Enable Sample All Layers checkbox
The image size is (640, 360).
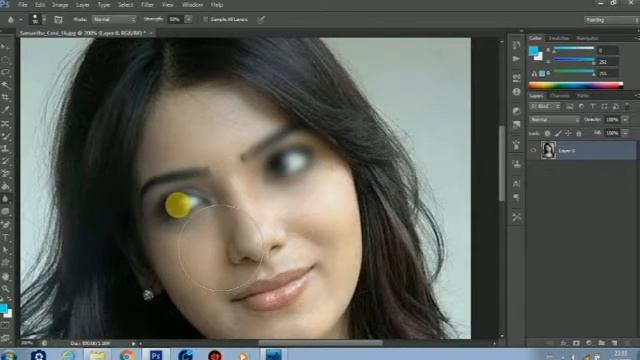pos(205,19)
